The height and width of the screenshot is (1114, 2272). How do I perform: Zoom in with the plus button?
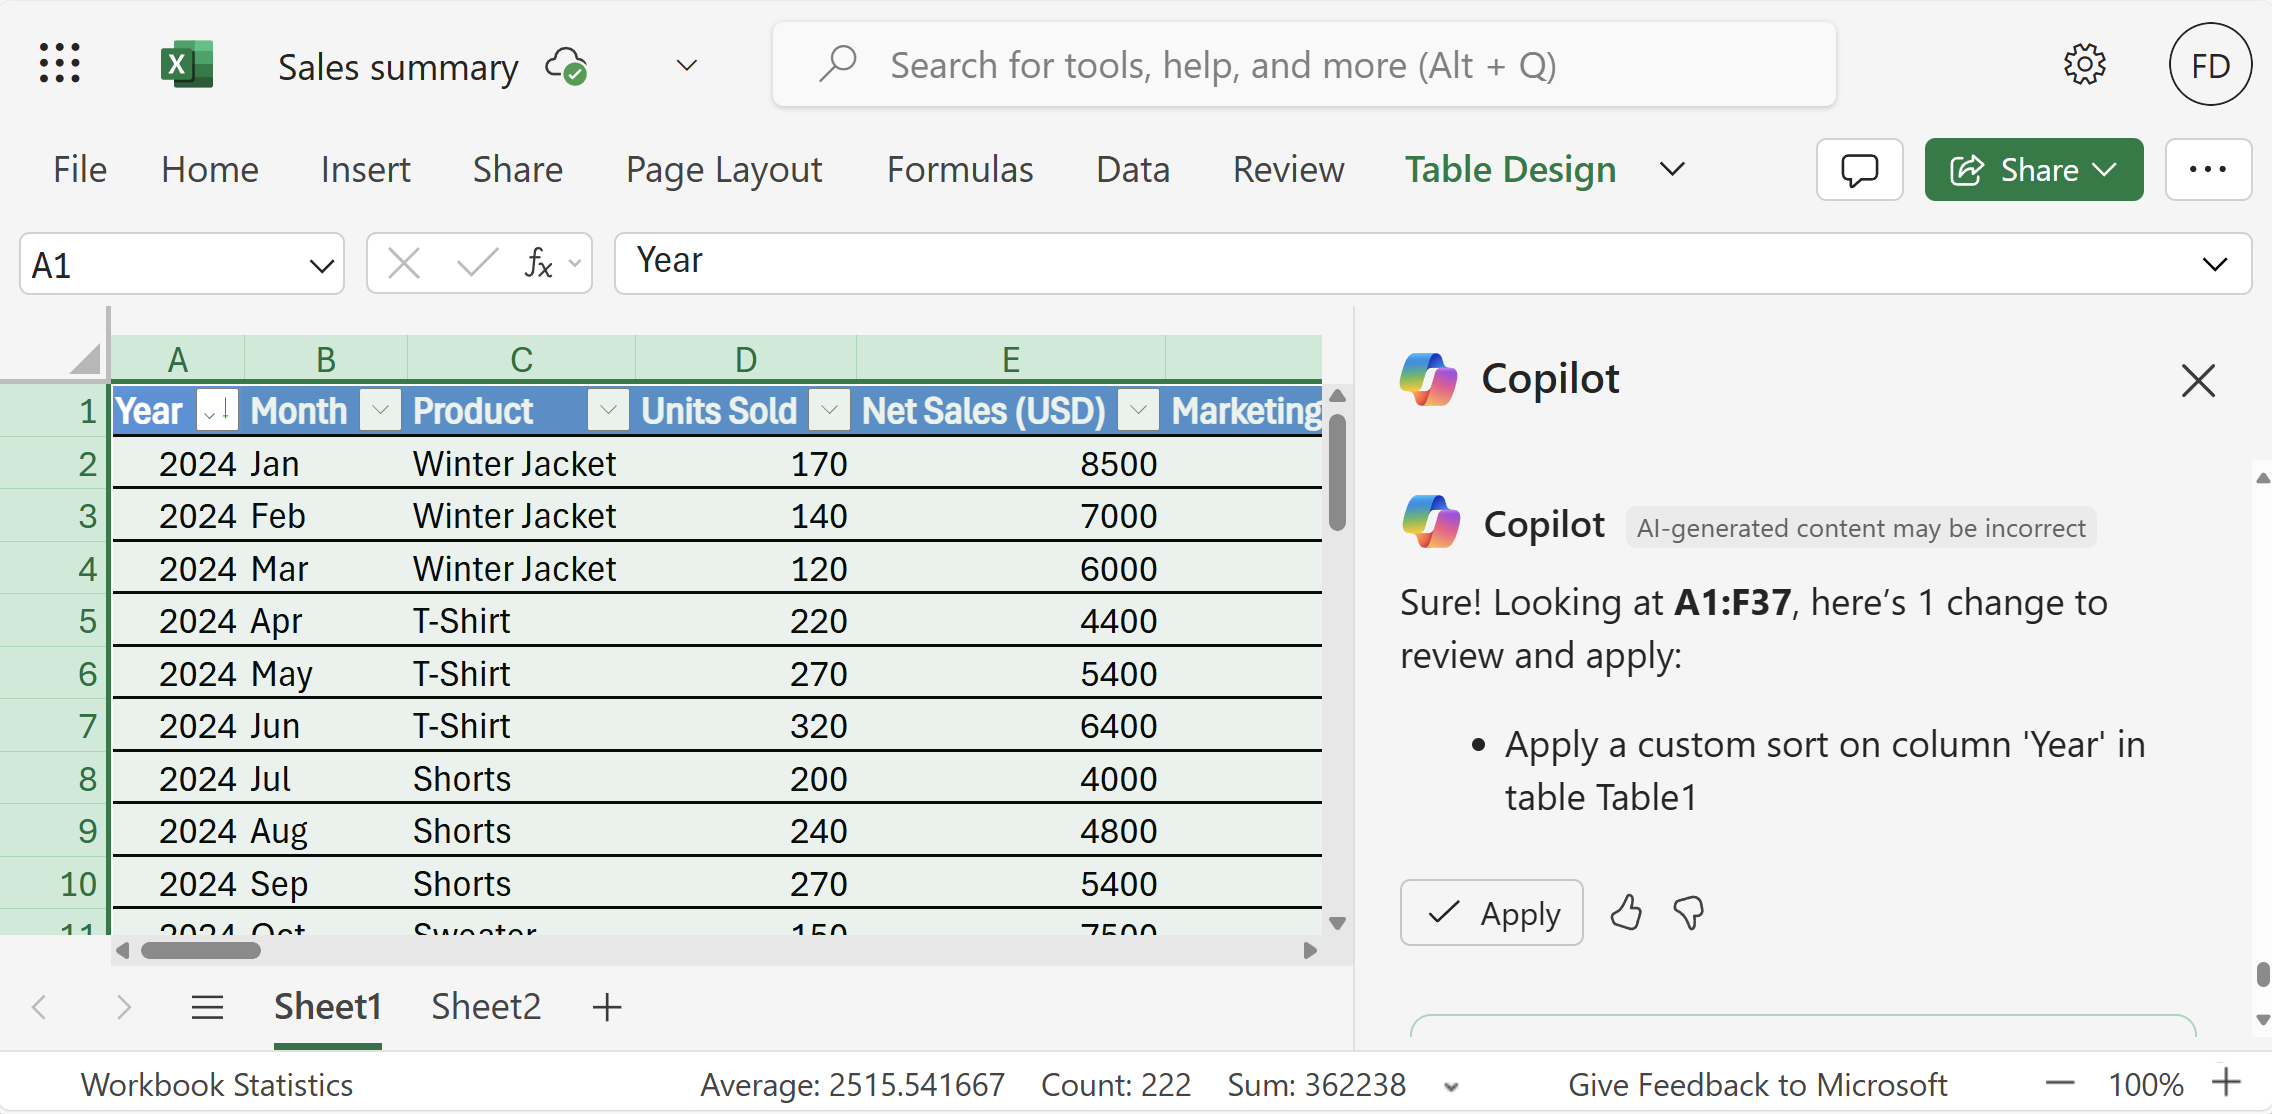click(2227, 1083)
